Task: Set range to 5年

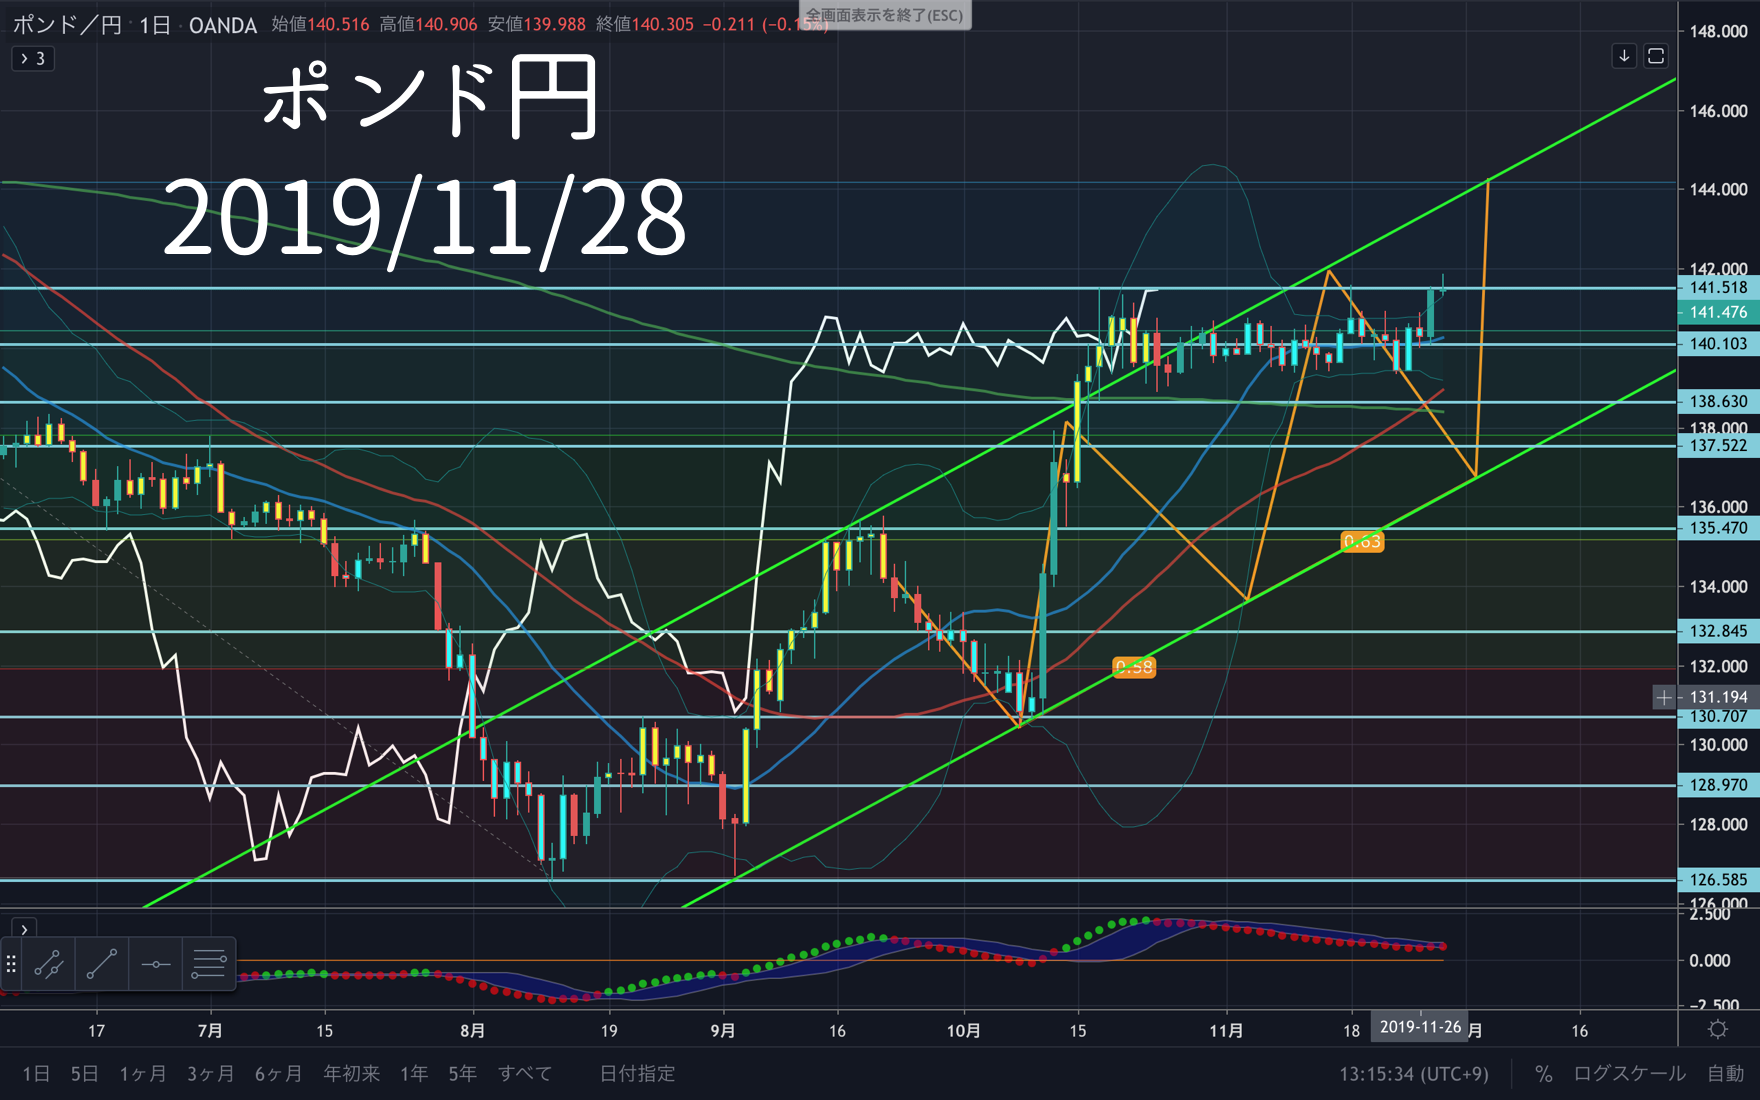Action: (462, 1073)
